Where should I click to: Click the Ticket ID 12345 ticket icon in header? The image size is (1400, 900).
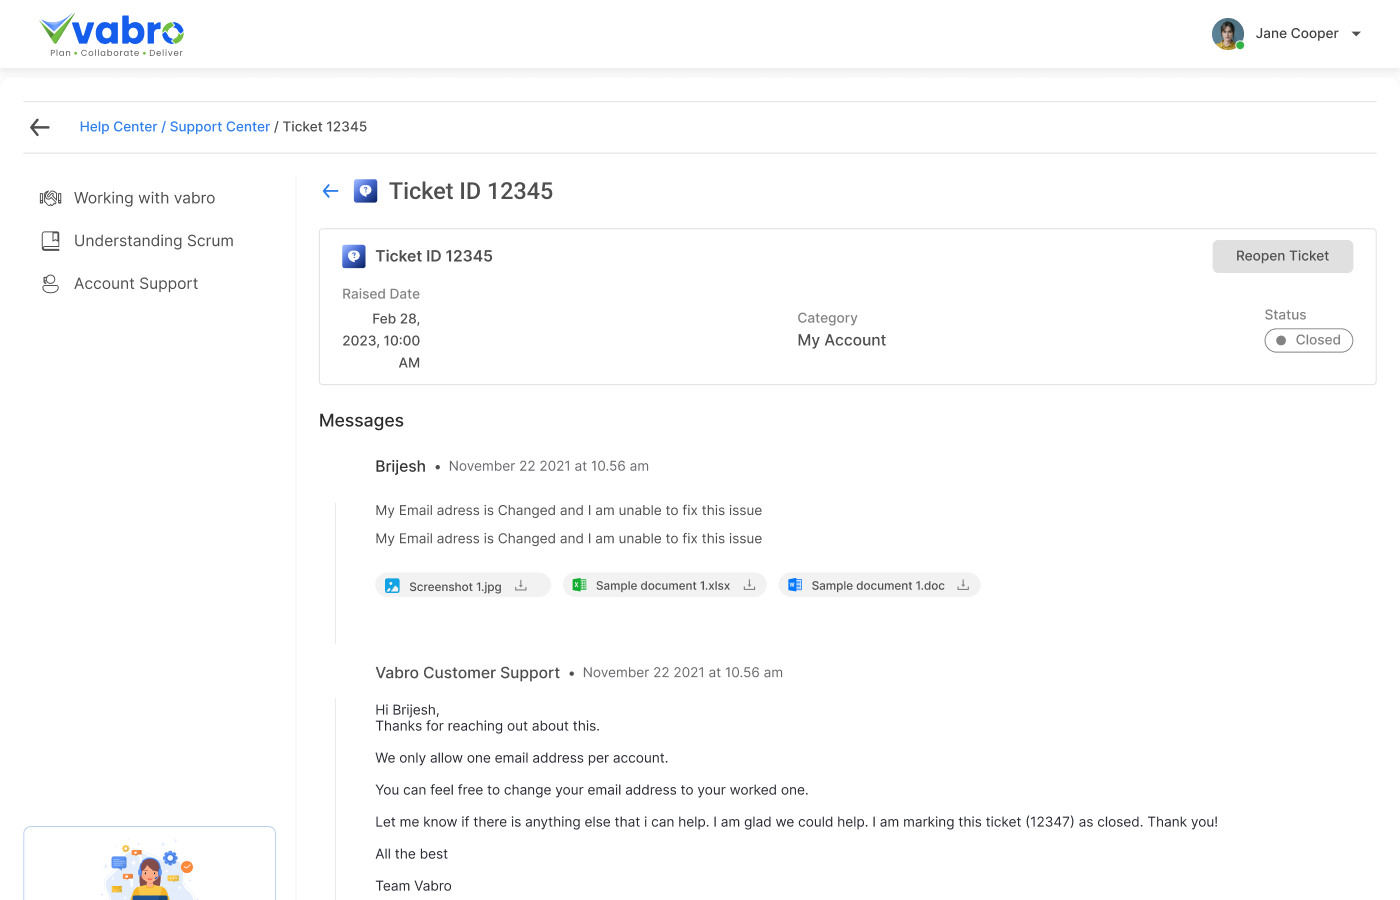click(x=366, y=190)
